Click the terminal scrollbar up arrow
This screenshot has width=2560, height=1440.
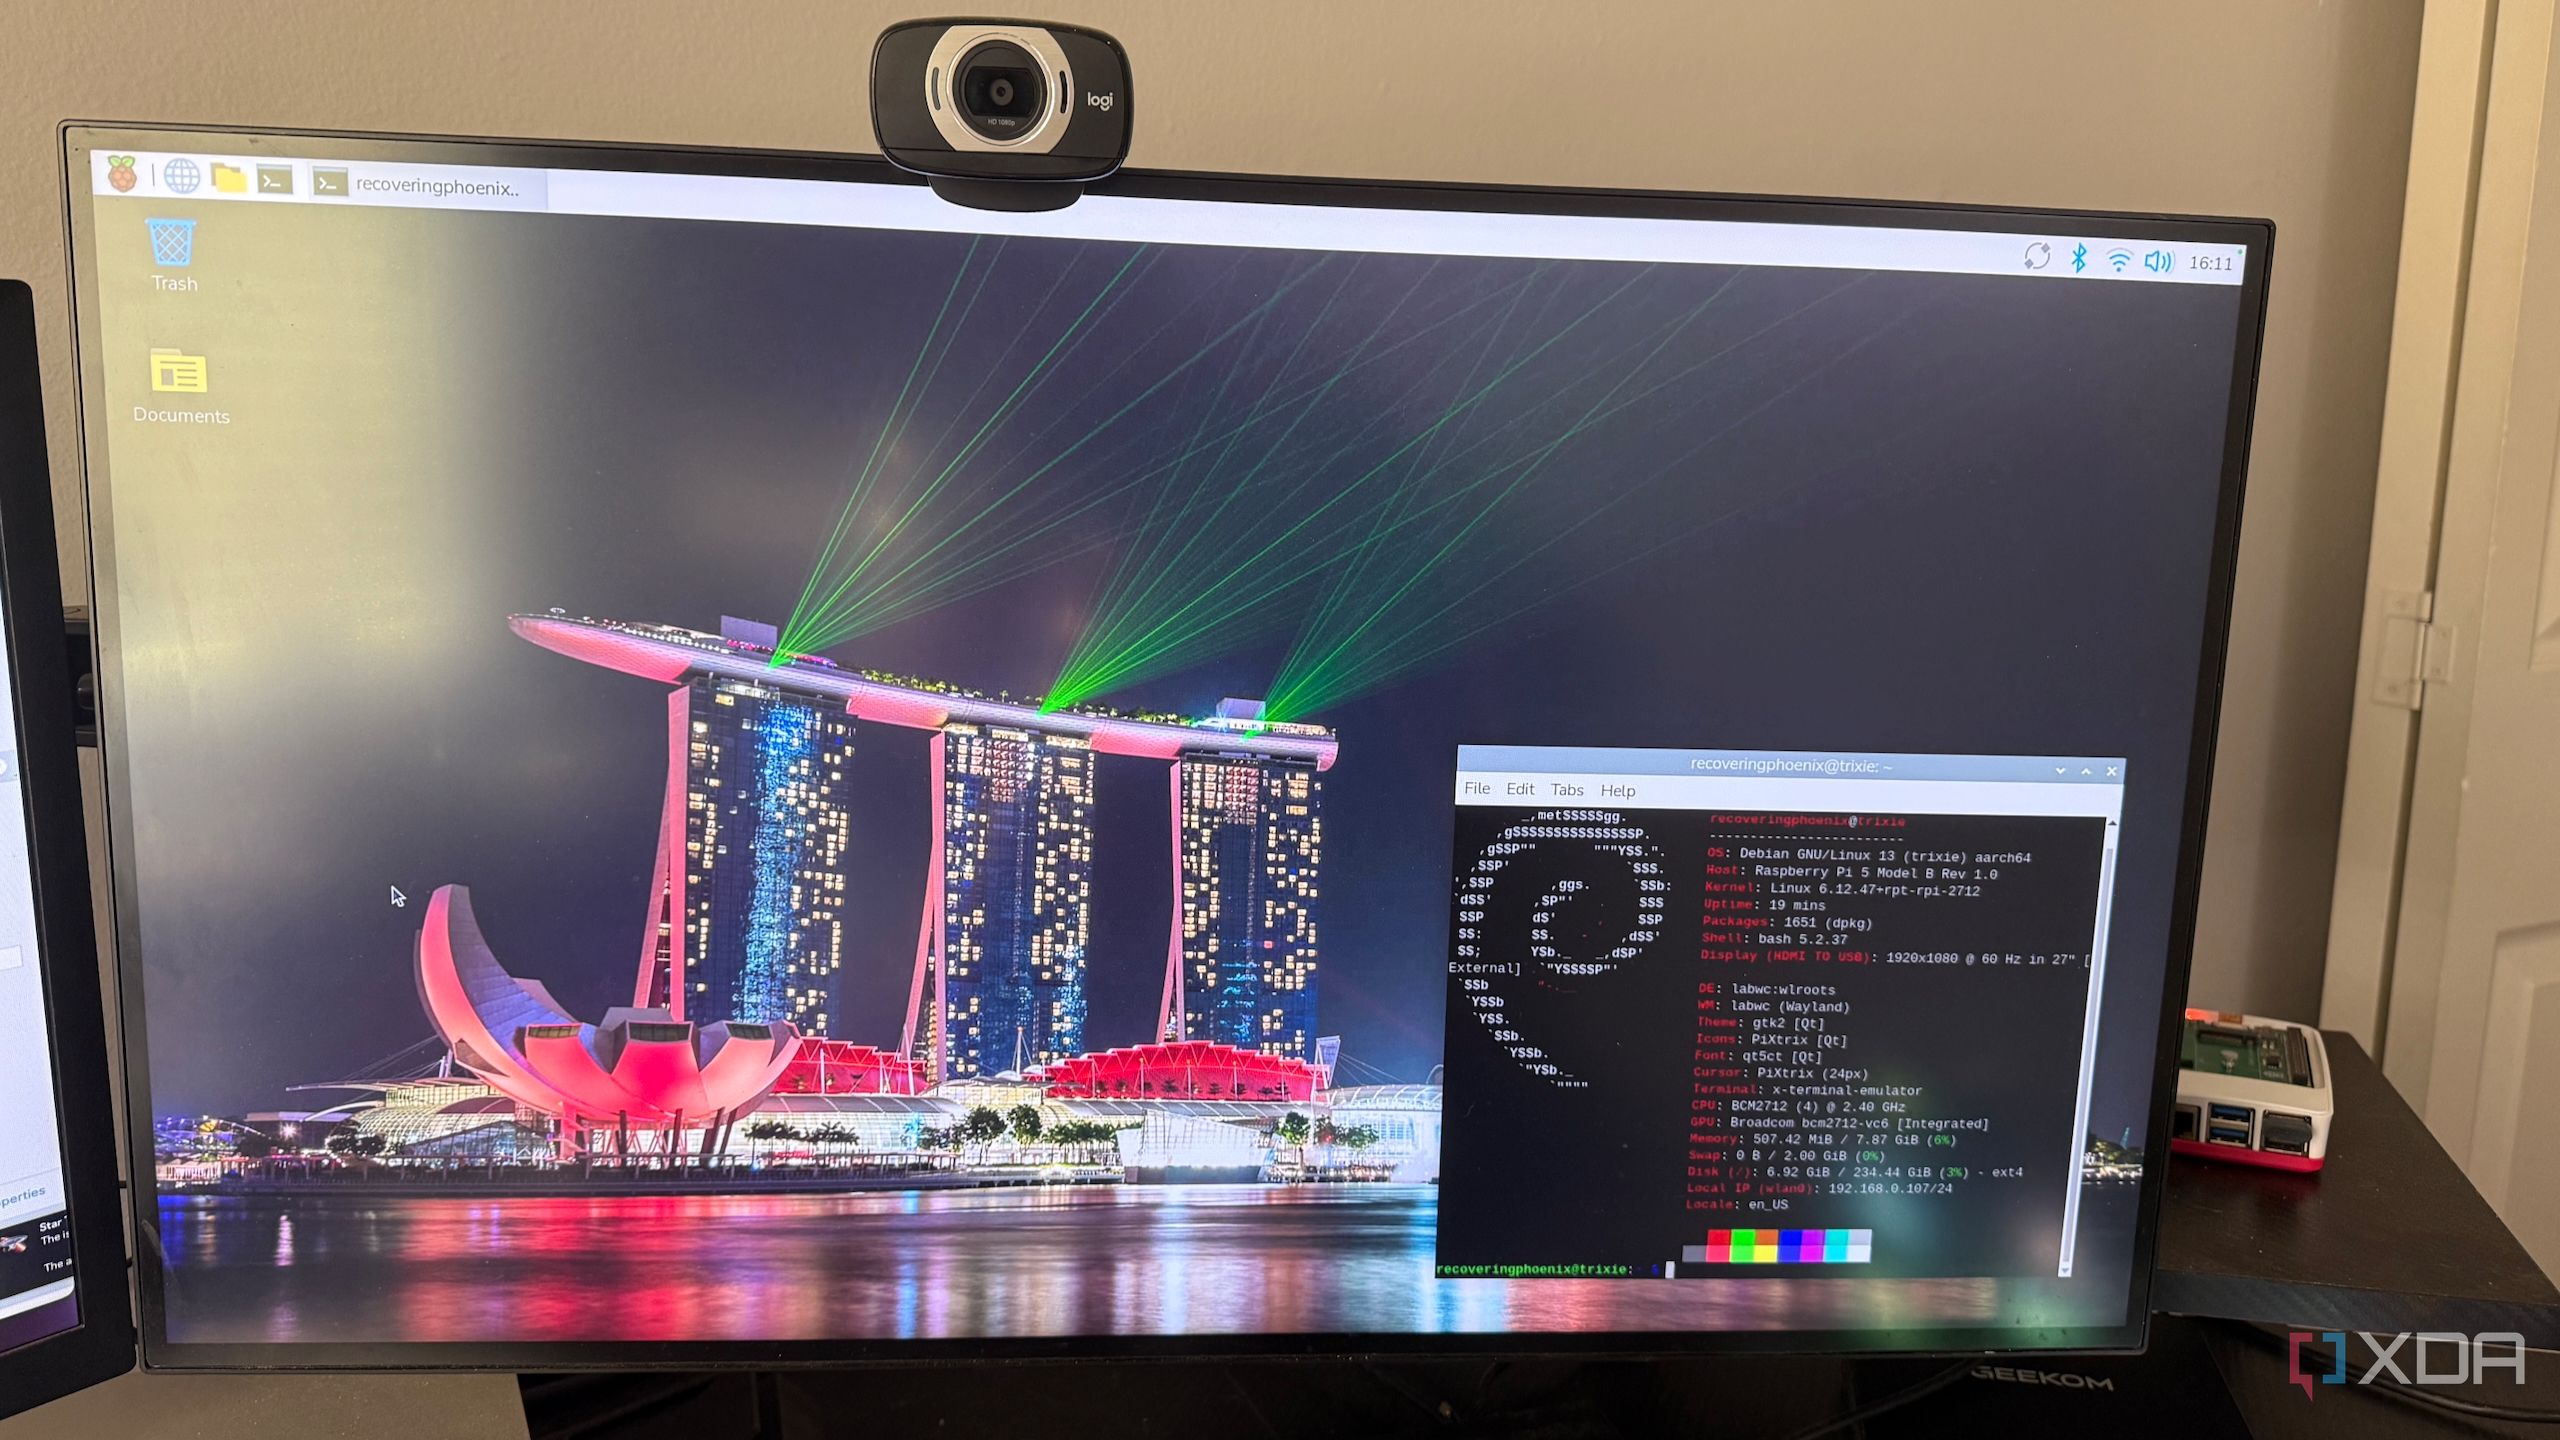pyautogui.click(x=2112, y=823)
